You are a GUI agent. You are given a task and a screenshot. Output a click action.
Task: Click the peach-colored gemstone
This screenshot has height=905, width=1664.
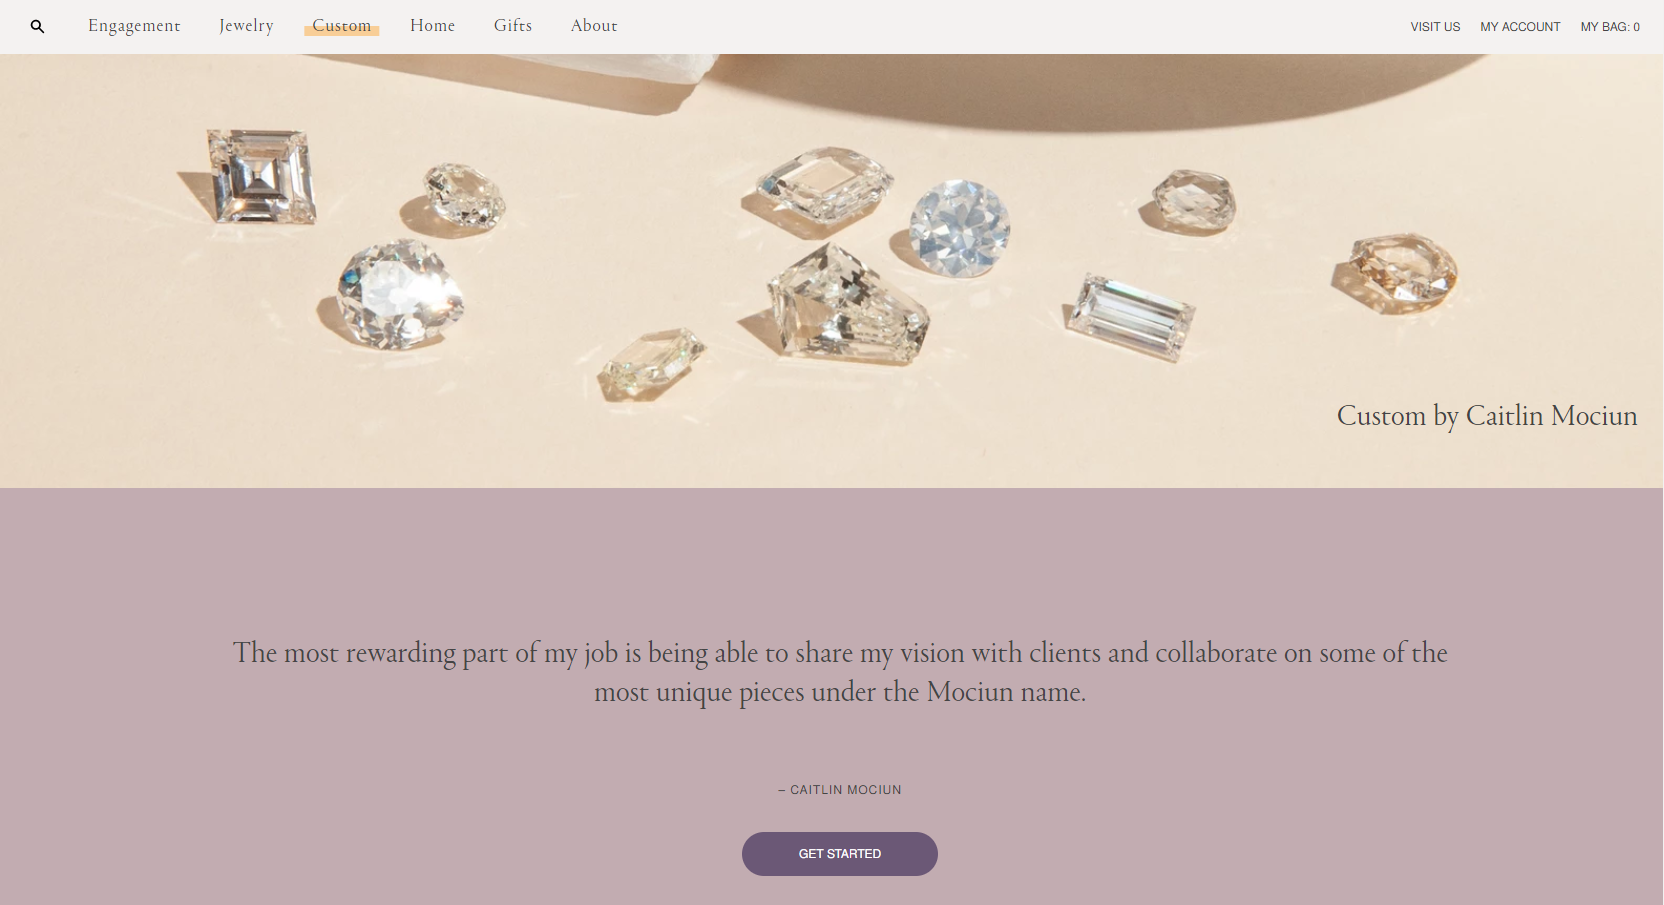pyautogui.click(x=1398, y=272)
